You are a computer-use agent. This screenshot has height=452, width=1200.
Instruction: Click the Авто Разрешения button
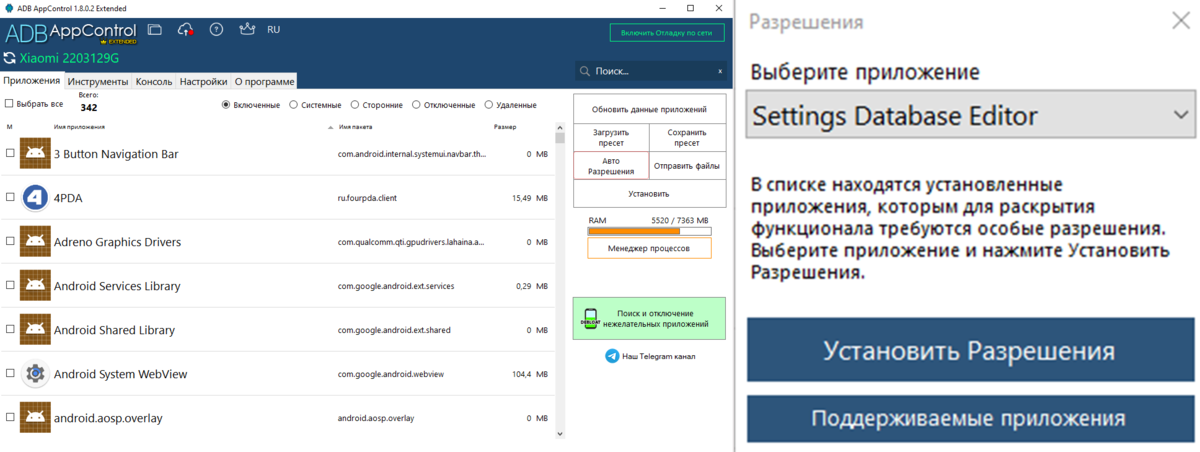click(611, 165)
